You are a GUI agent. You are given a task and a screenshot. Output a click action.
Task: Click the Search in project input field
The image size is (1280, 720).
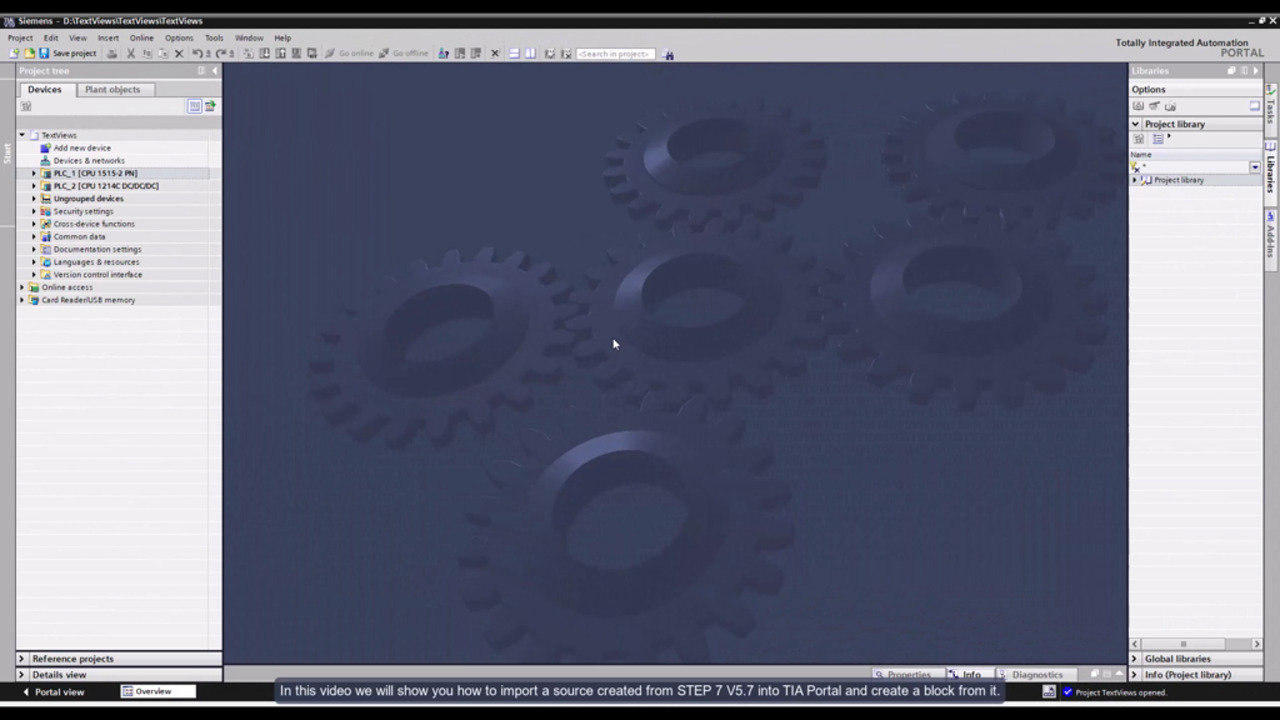click(x=615, y=54)
